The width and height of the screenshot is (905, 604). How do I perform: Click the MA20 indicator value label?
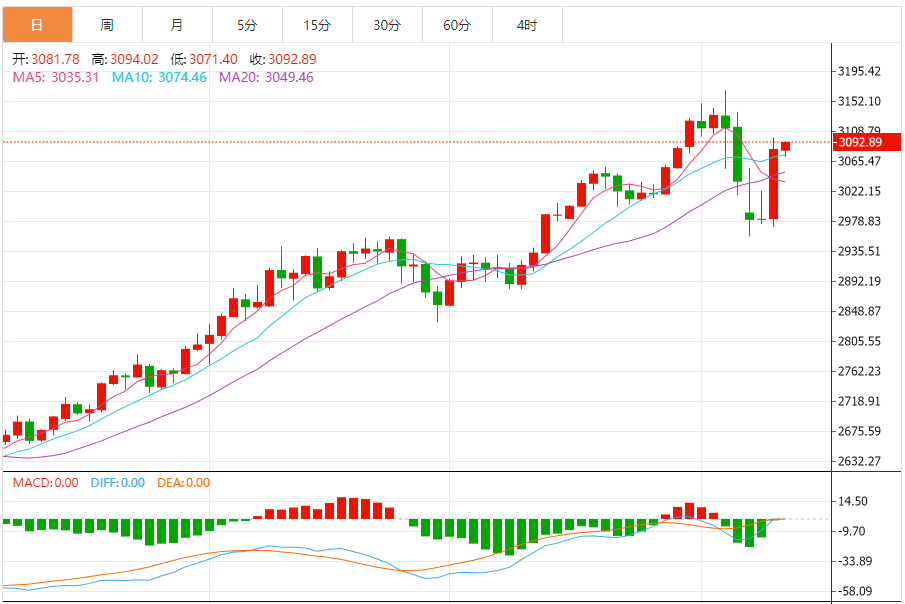pos(266,77)
